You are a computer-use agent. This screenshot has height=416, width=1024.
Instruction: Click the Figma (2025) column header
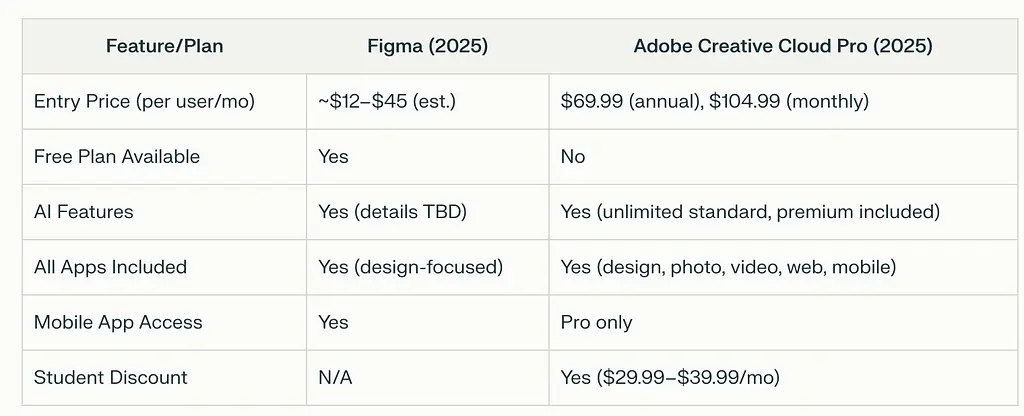(427, 46)
